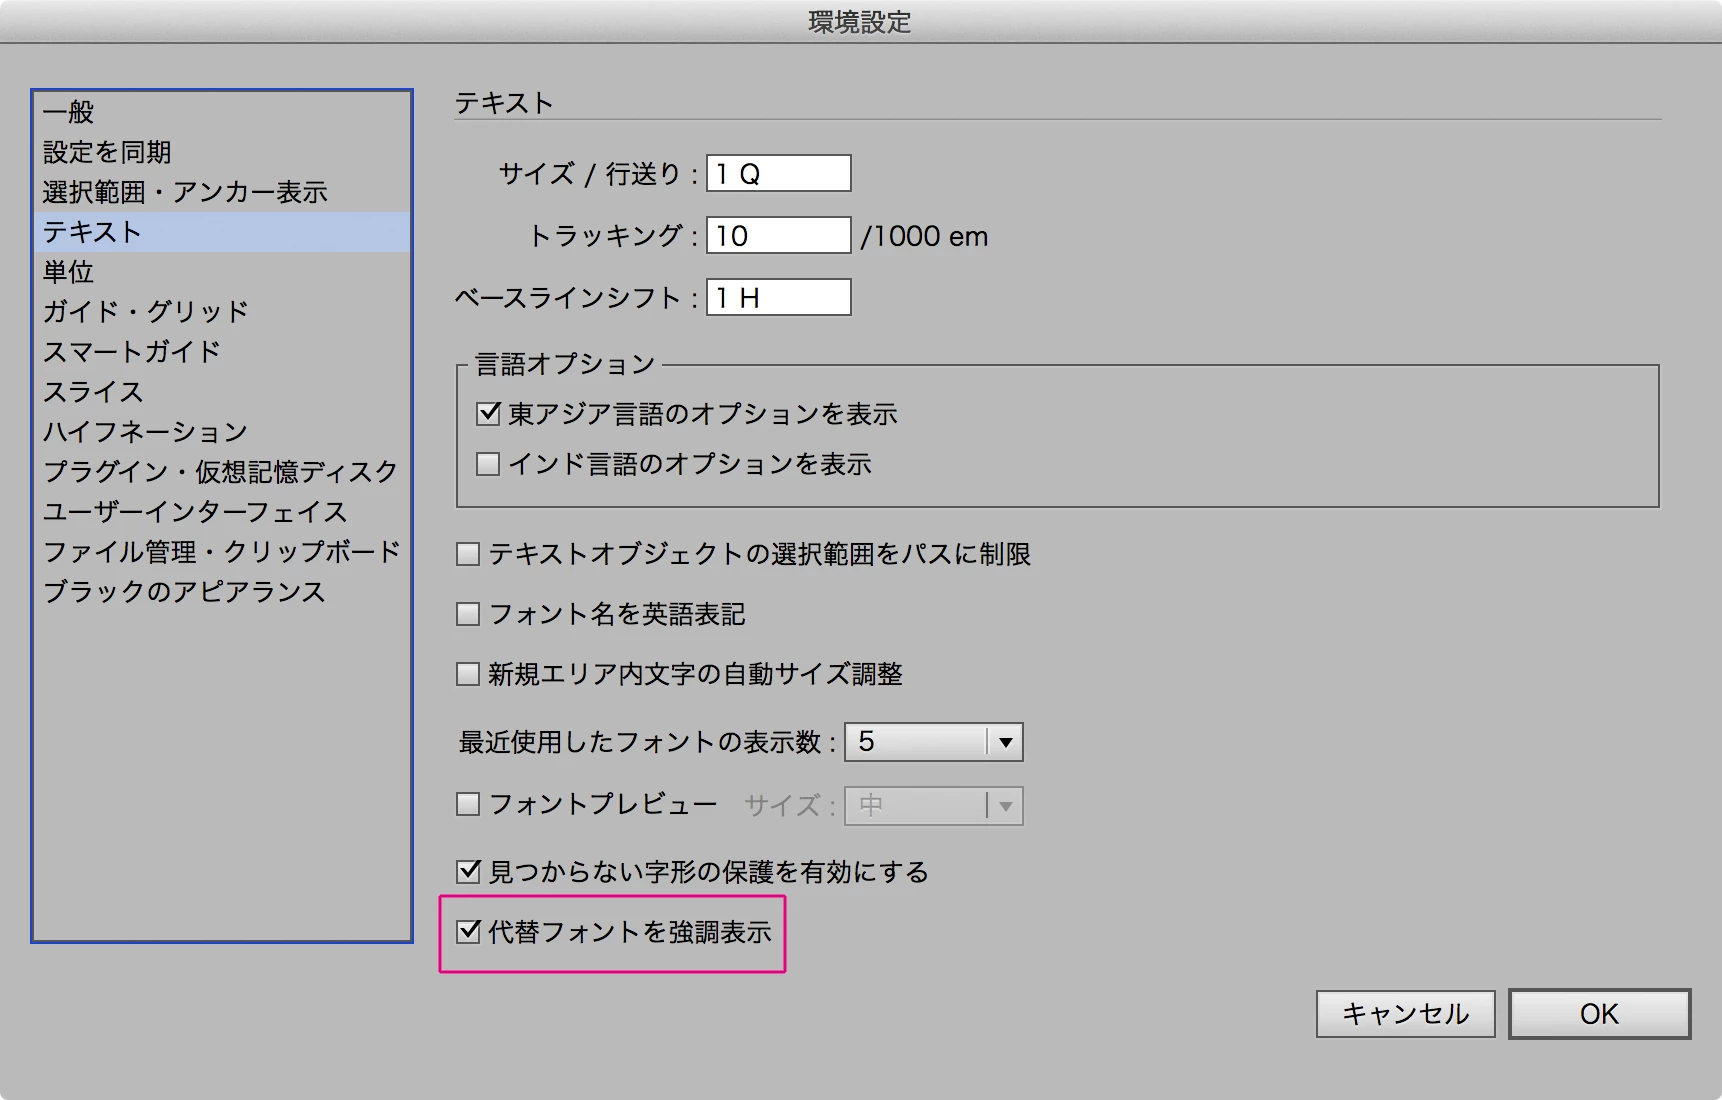Viewport: 1722px width, 1100px height.
Task: Click the キャンセル button
Action: click(x=1405, y=1014)
